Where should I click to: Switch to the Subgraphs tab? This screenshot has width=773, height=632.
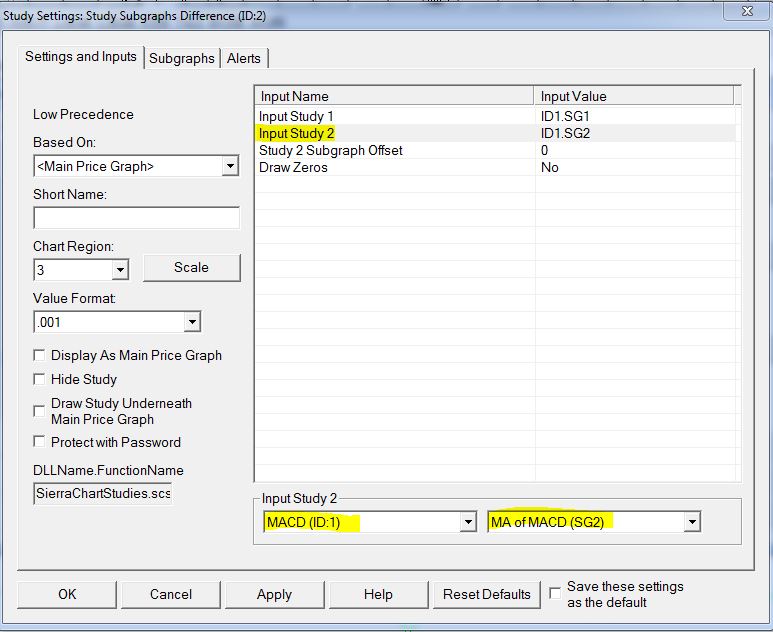[x=181, y=58]
